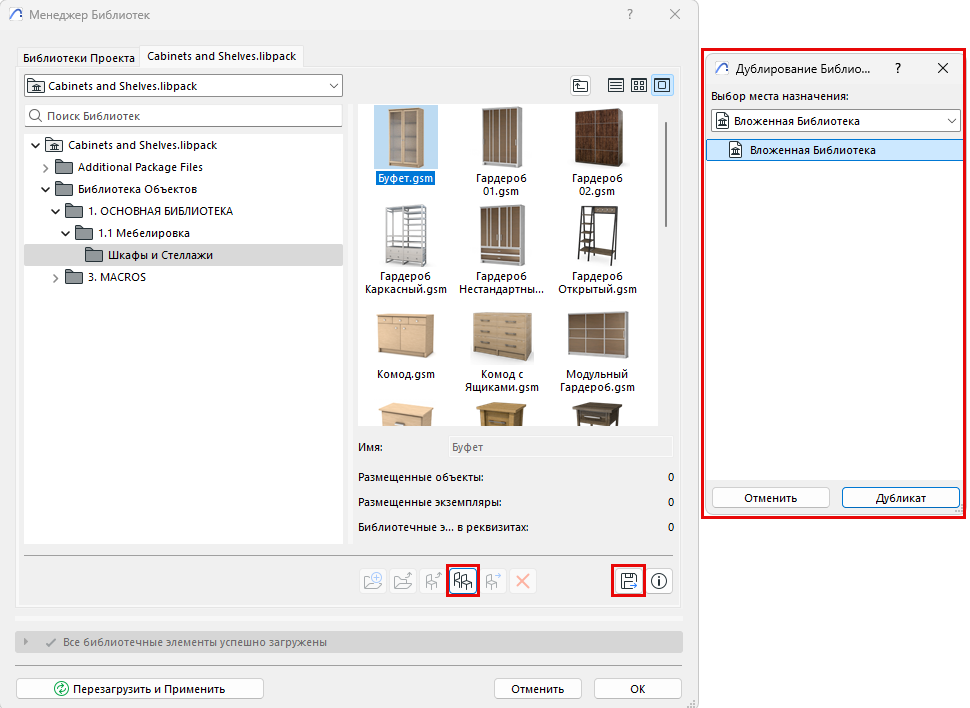Click Перезагрузить и Применить button

tap(140, 689)
